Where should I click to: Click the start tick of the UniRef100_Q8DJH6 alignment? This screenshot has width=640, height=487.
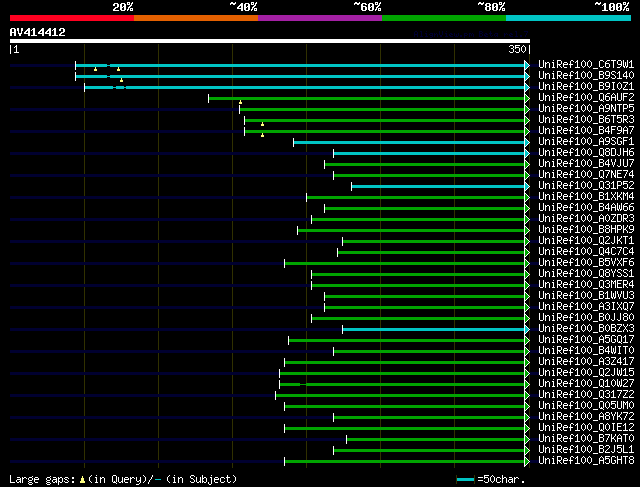(x=333, y=153)
